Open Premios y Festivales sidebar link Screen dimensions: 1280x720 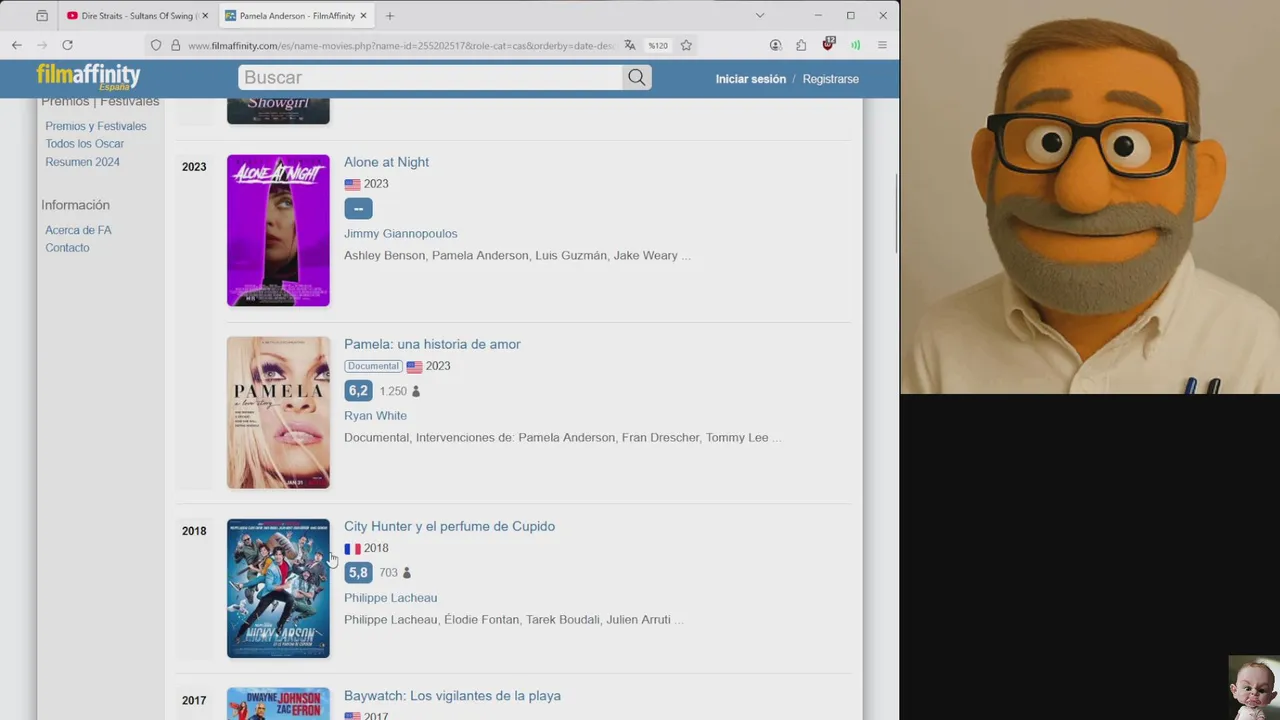(x=96, y=126)
